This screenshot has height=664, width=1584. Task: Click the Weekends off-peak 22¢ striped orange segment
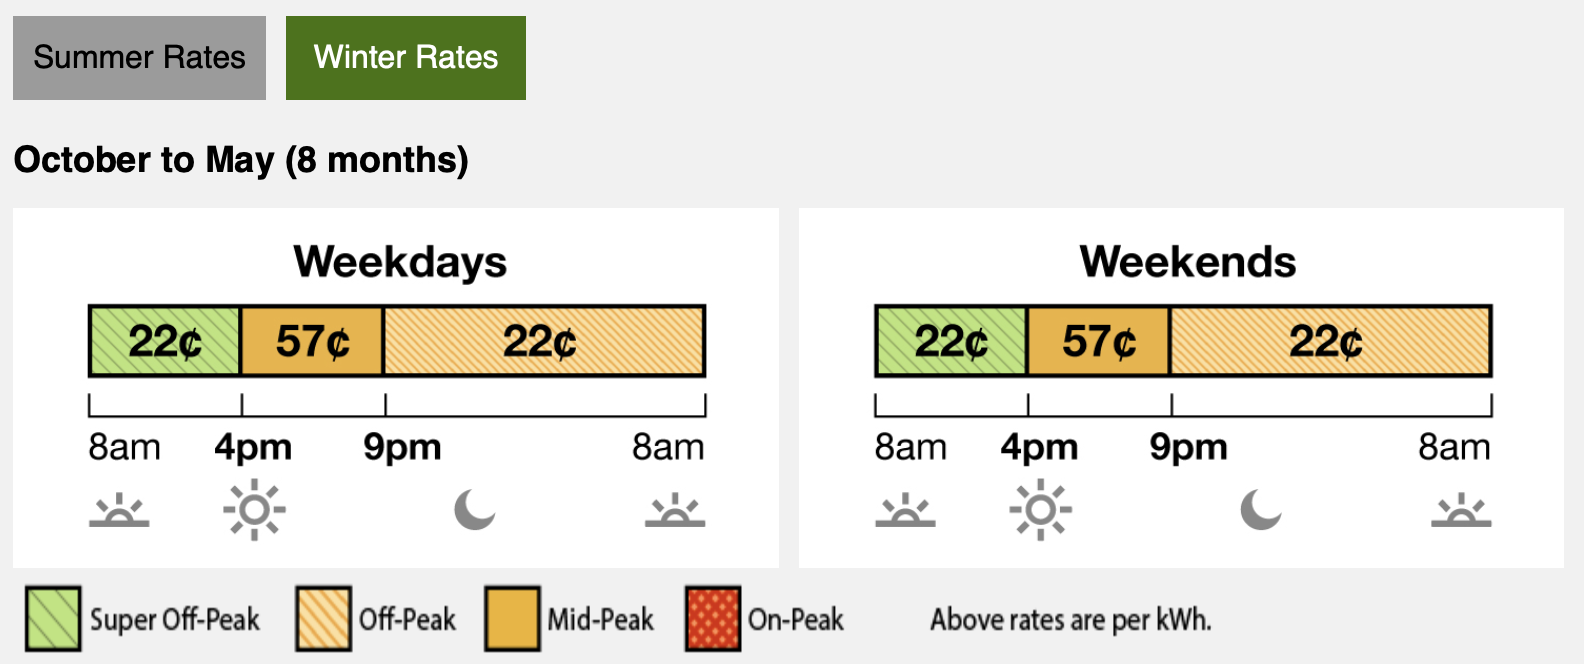click(1331, 341)
